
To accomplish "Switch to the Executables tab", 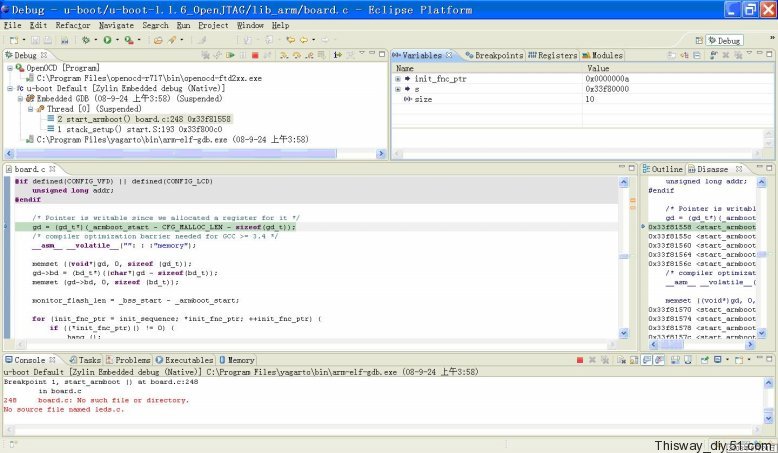I will 184,360.
